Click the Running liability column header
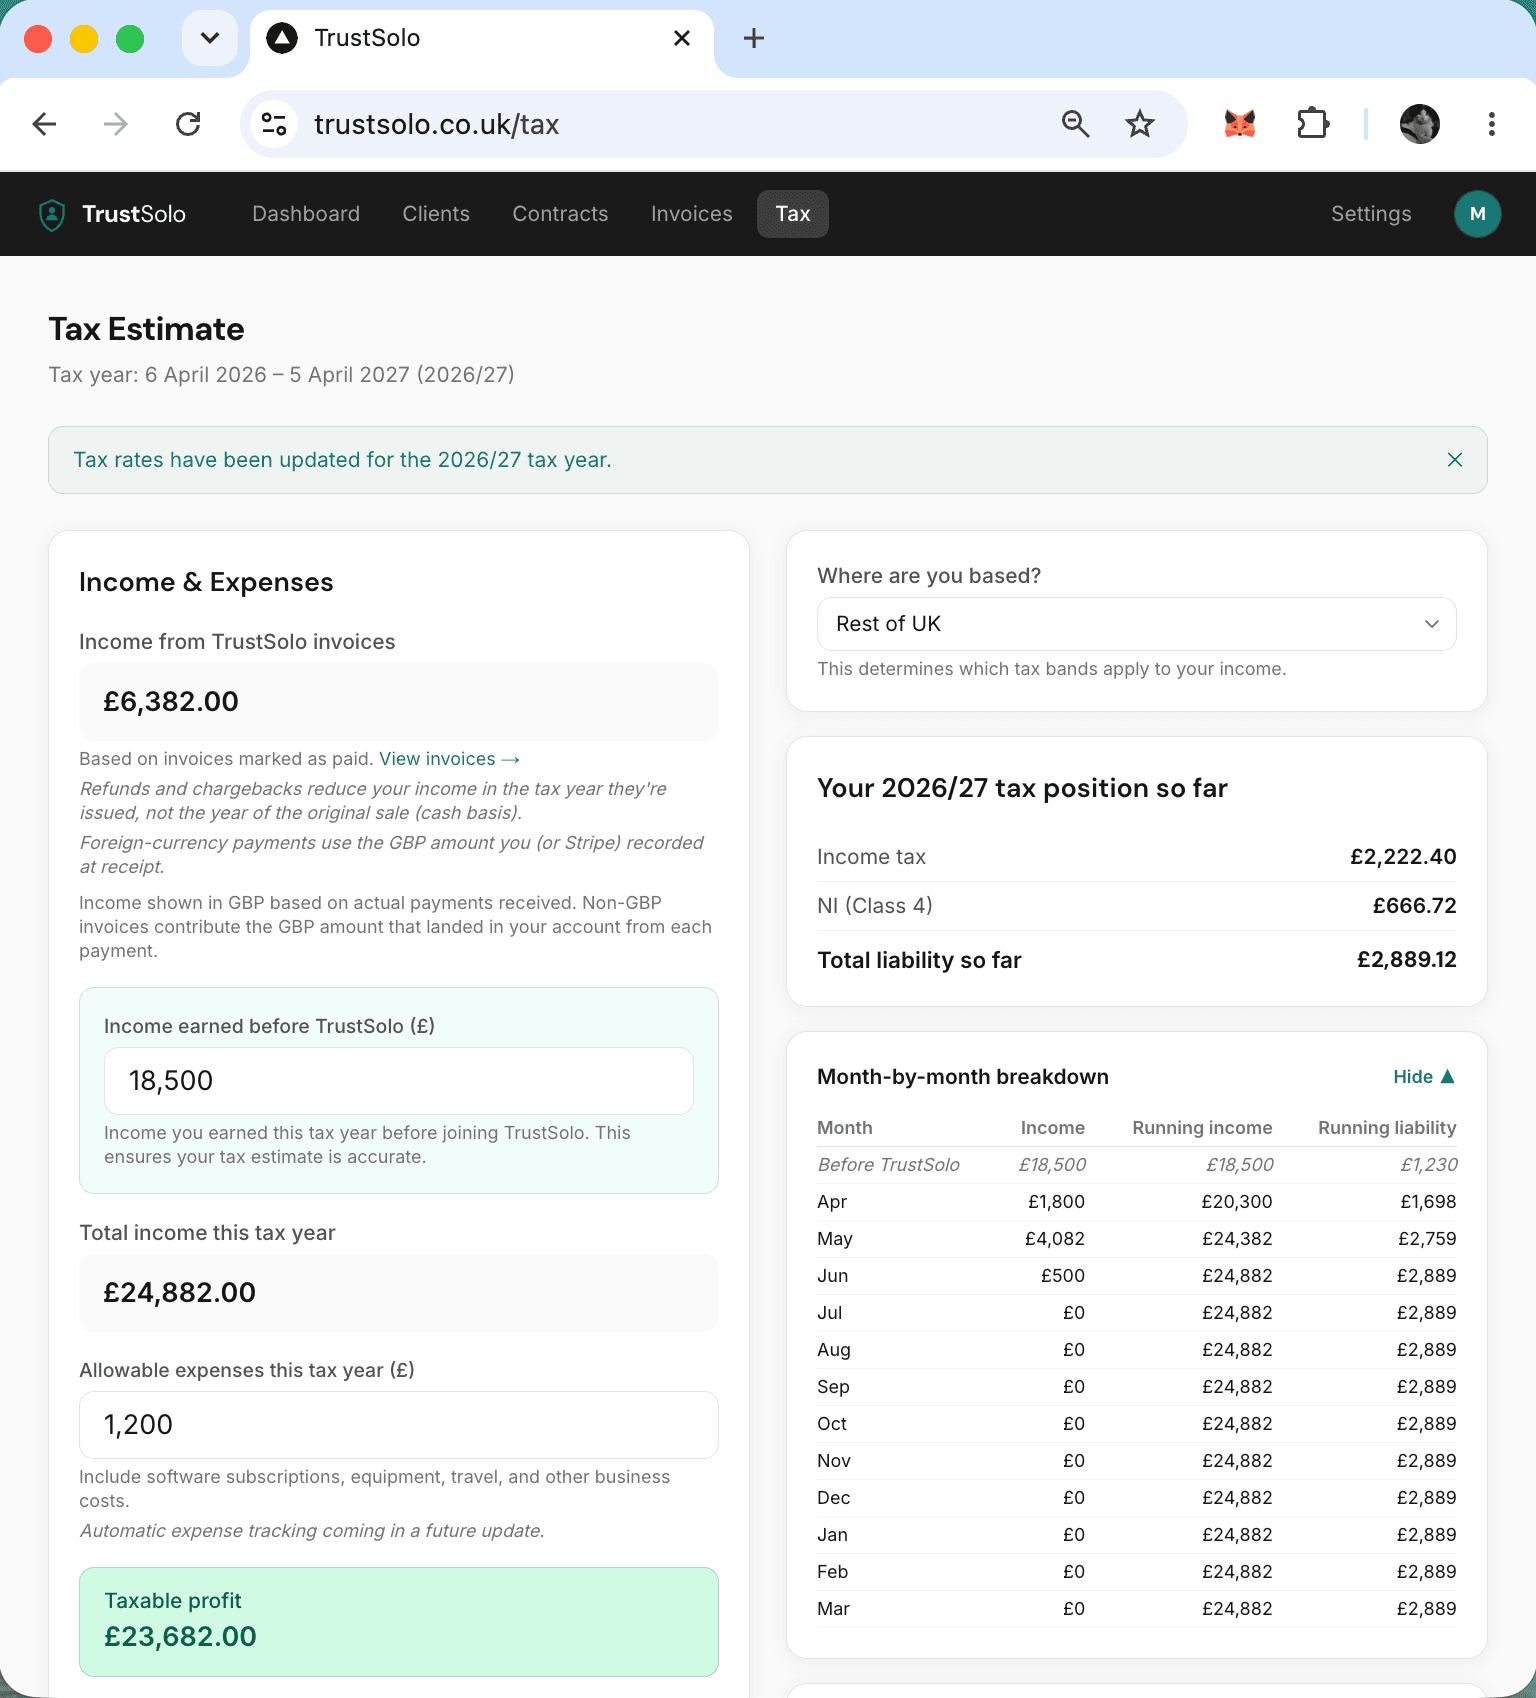This screenshot has height=1698, width=1536. (x=1387, y=1128)
